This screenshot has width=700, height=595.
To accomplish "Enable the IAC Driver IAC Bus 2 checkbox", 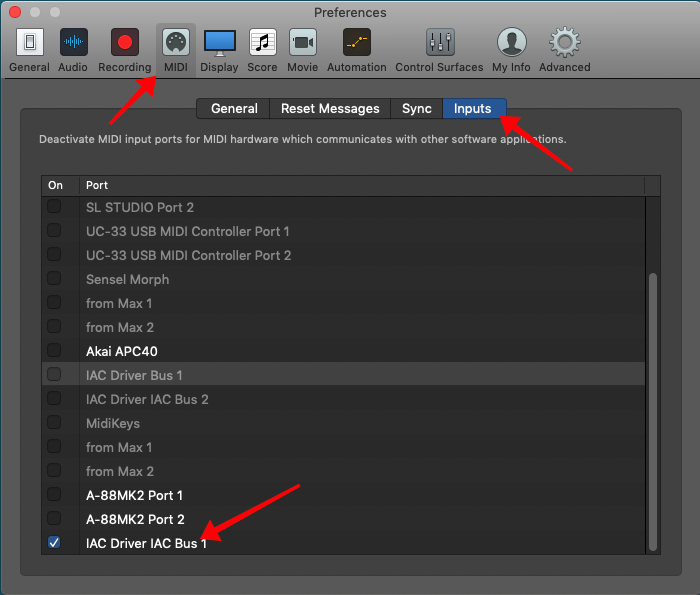I will click(54, 398).
